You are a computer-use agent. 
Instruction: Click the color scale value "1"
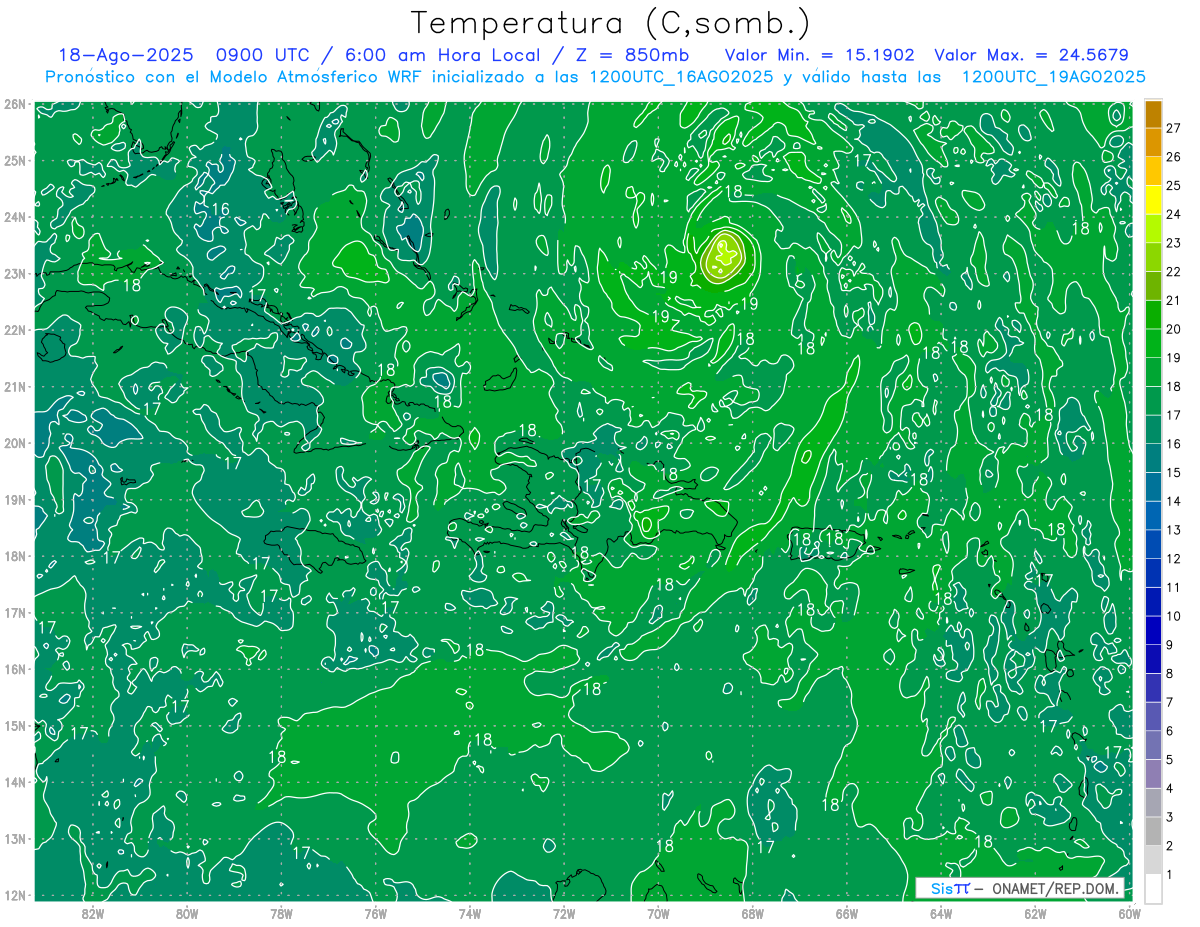pyautogui.click(x=1170, y=875)
